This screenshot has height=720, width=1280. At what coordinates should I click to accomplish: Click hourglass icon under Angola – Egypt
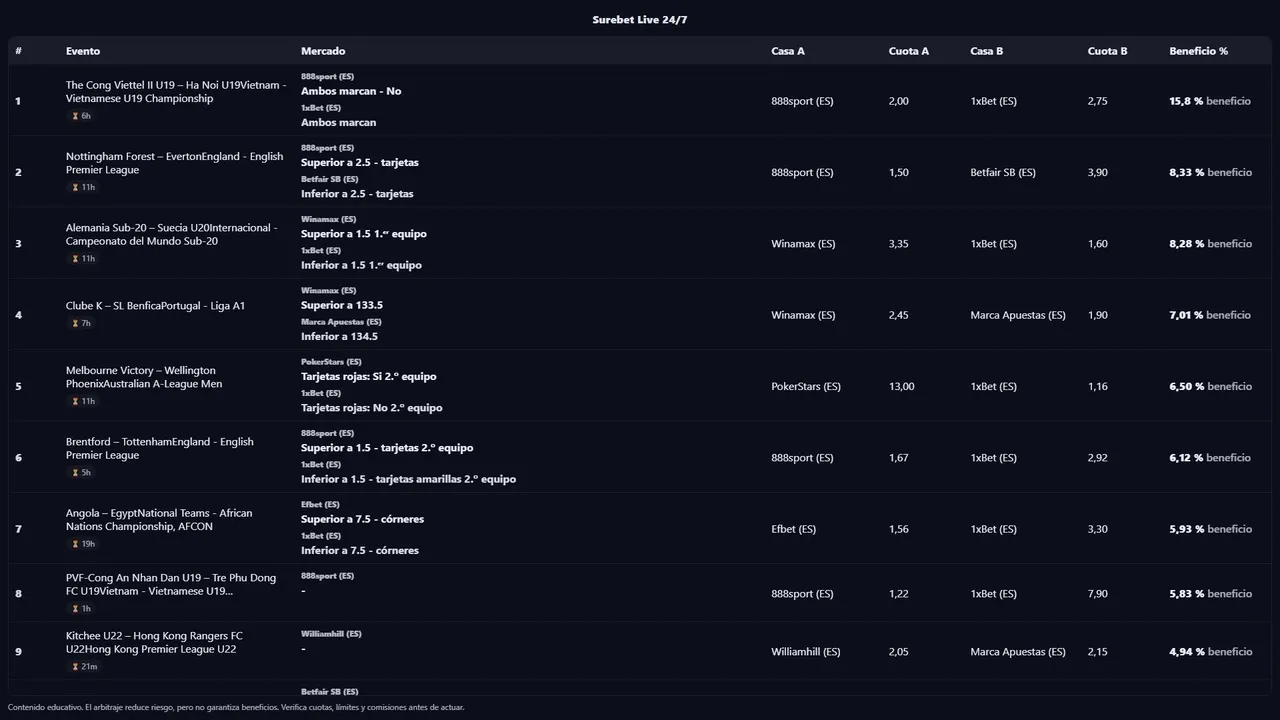(x=75, y=545)
